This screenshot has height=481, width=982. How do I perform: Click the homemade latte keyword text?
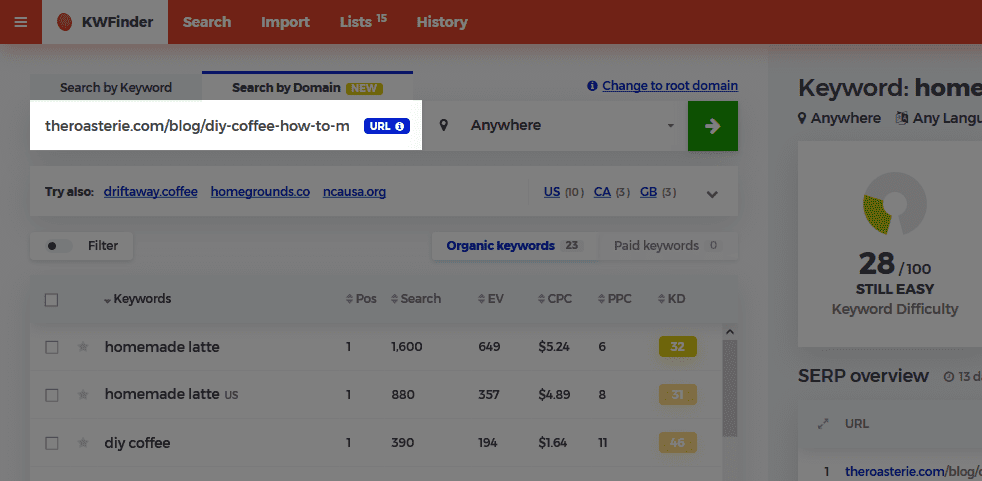click(x=162, y=346)
